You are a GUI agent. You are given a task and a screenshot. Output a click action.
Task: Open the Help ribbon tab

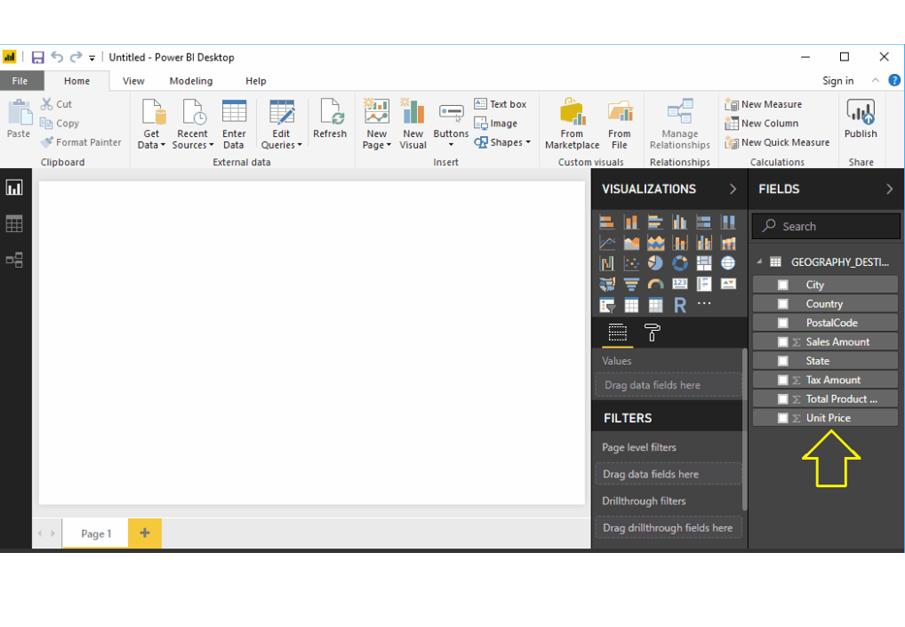coord(256,81)
